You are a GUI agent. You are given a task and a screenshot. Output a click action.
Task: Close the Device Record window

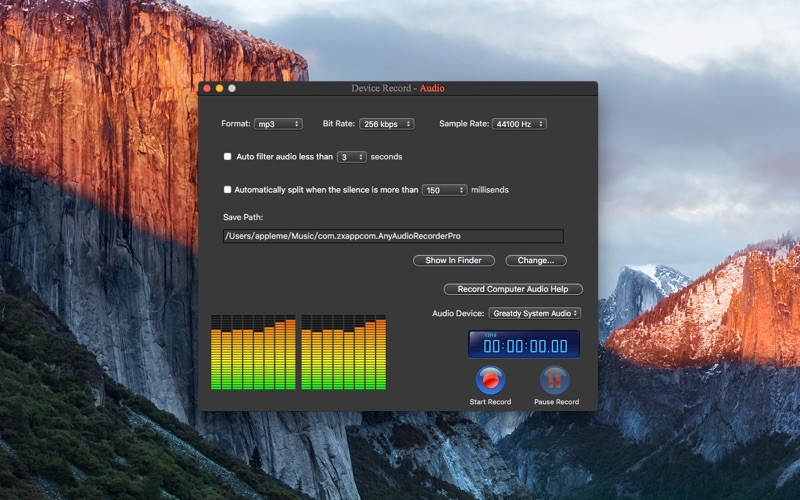207,88
